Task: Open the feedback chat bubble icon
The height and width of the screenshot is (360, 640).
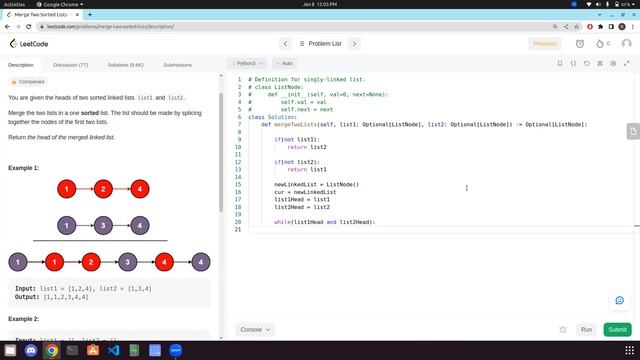Action: pos(619,300)
